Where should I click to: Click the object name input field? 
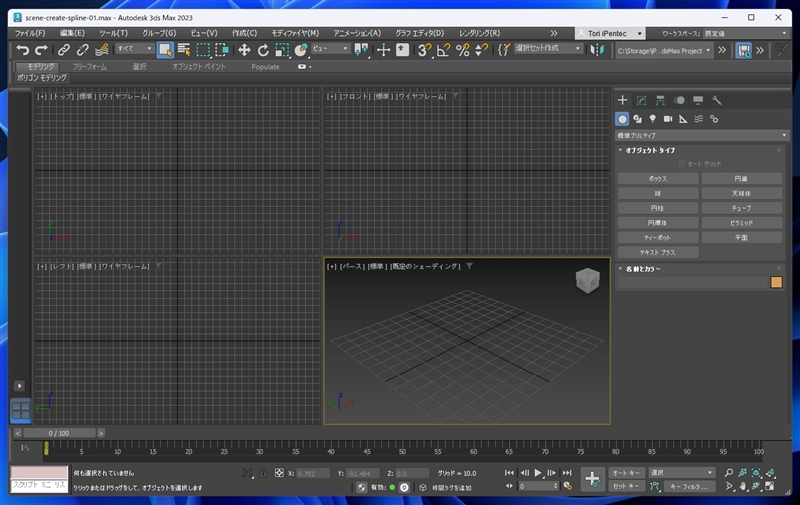[692, 283]
